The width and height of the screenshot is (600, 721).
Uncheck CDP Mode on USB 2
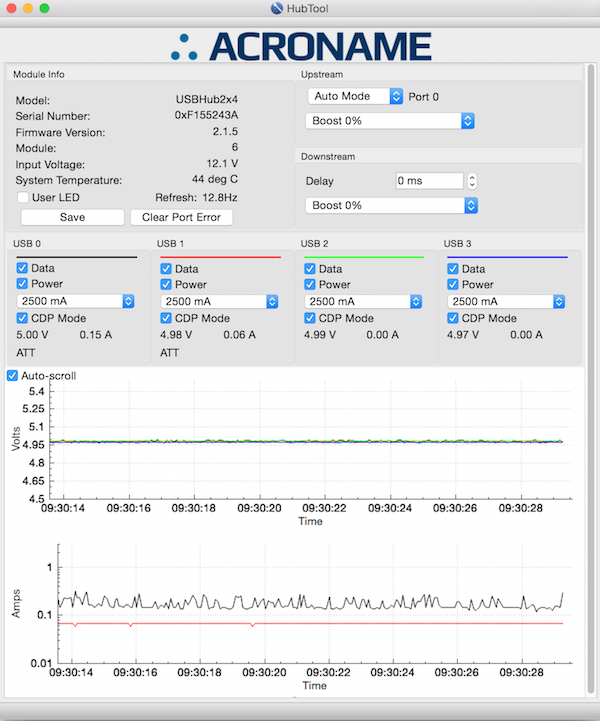(310, 318)
